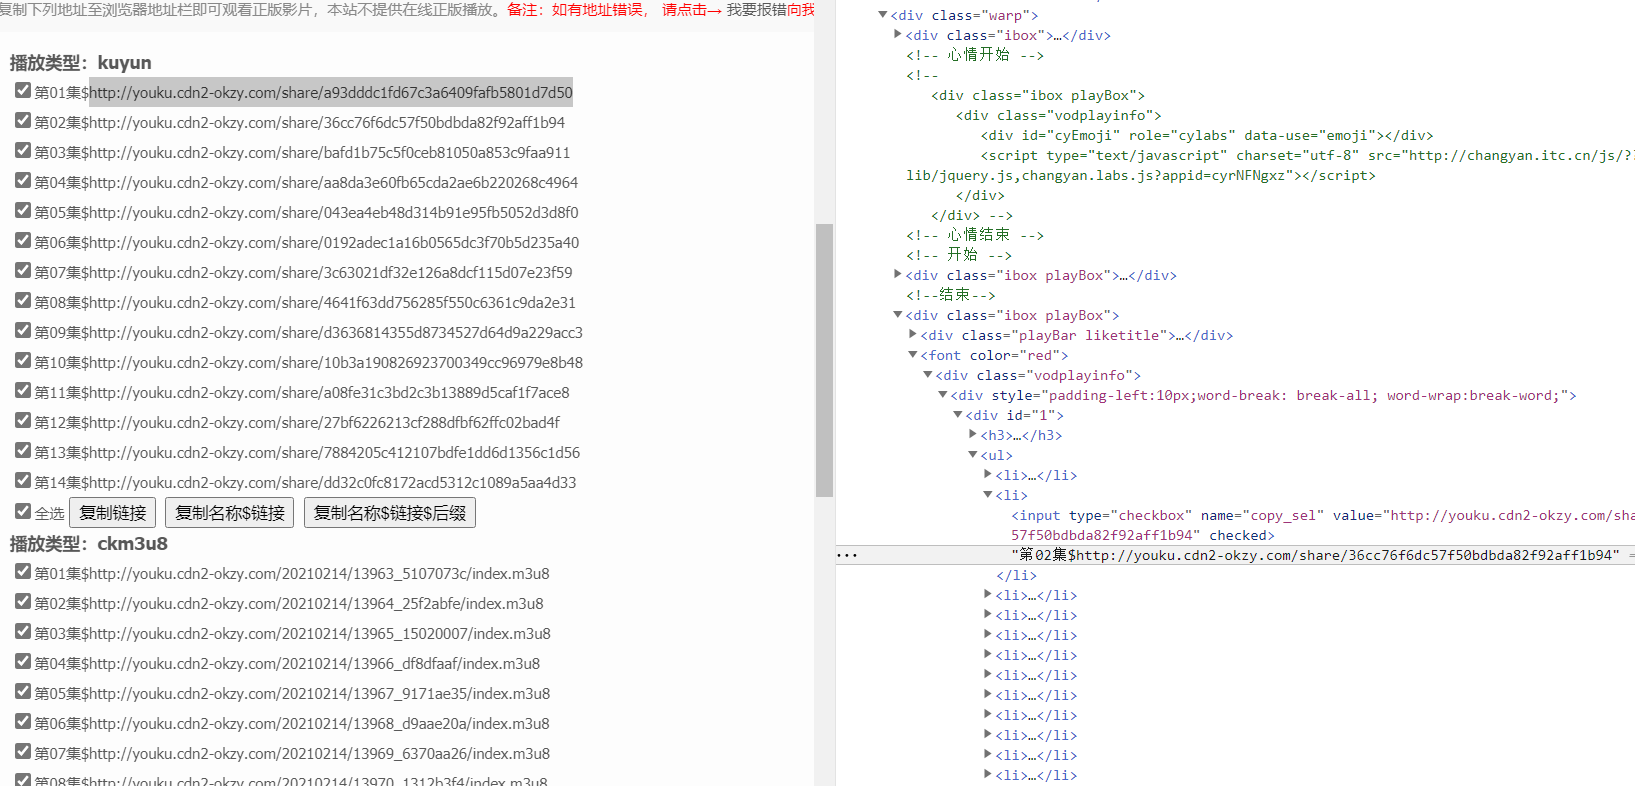Toggle the ckm3u8 第04集 checkbox

point(23,661)
